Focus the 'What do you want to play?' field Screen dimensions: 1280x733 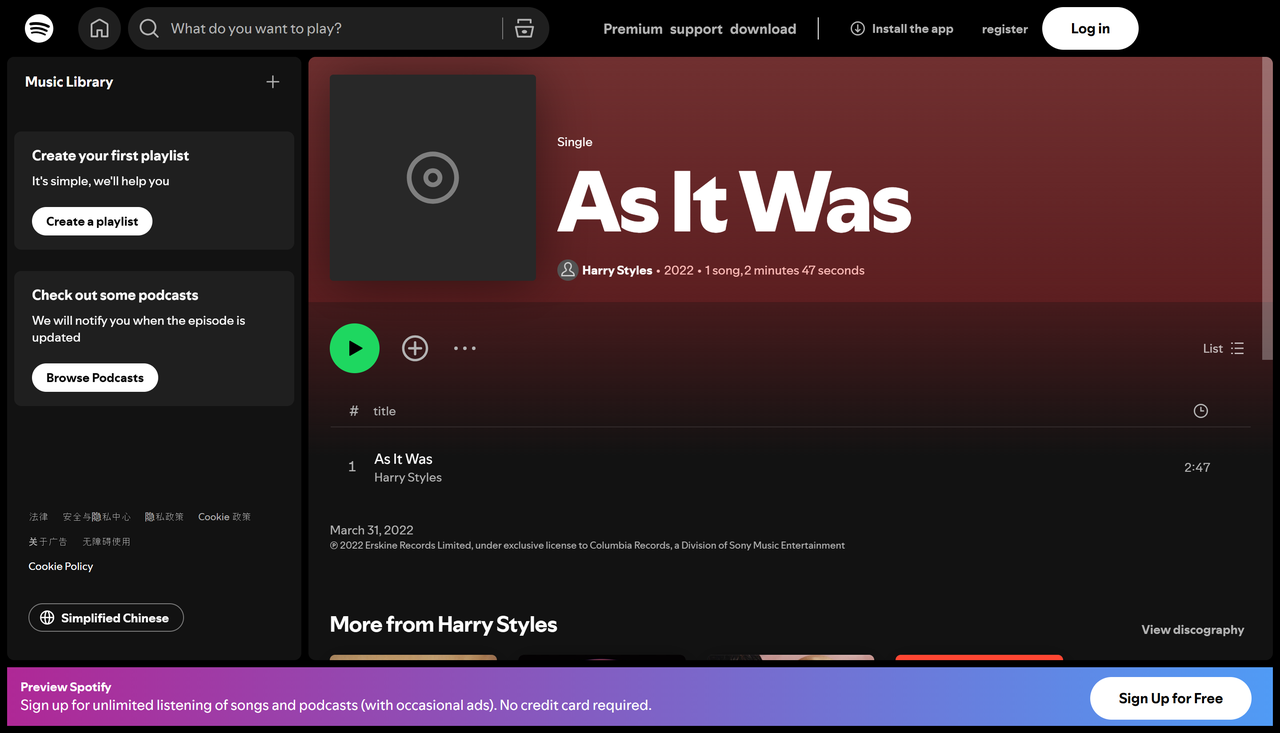[x=334, y=29]
